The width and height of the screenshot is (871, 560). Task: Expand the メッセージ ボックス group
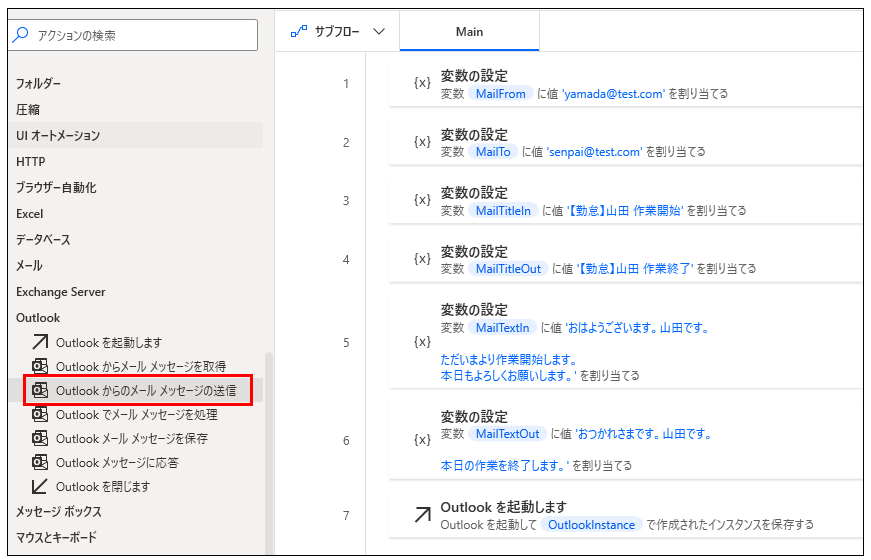pyautogui.click(x=58, y=512)
